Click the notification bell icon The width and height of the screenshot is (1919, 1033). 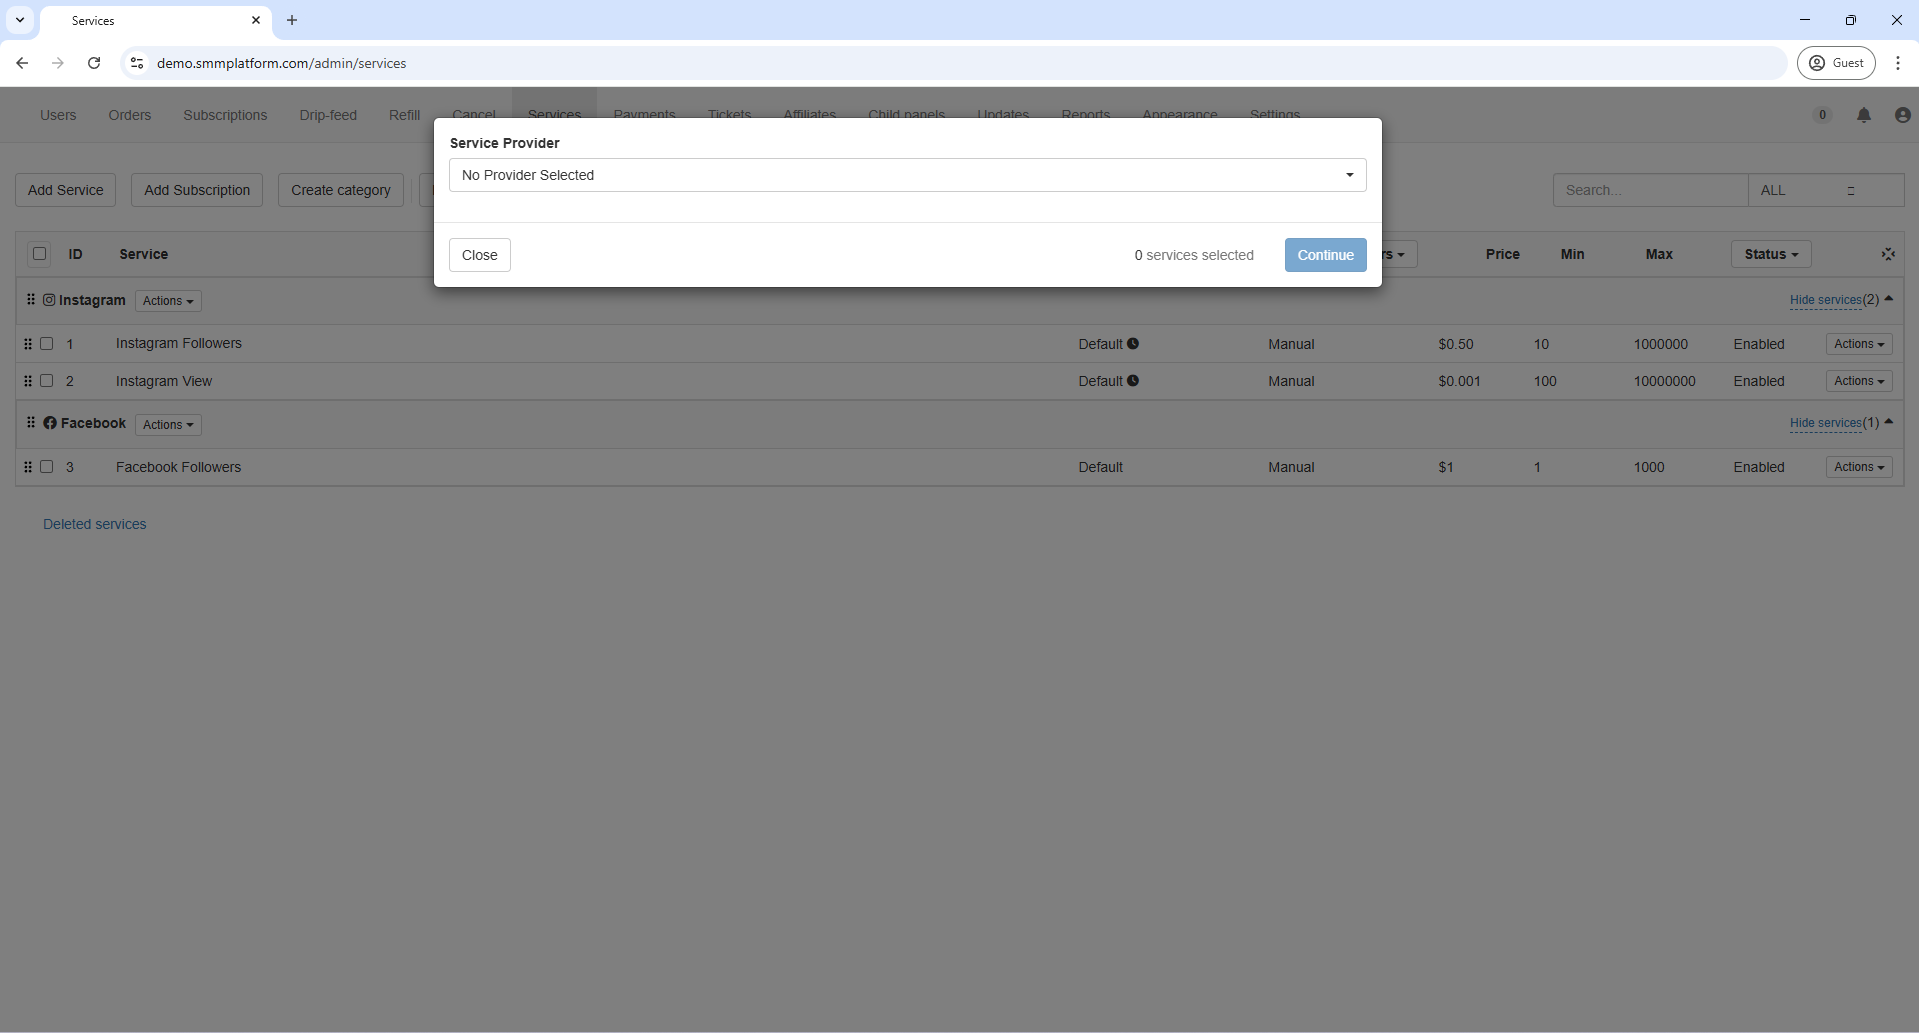coord(1864,115)
